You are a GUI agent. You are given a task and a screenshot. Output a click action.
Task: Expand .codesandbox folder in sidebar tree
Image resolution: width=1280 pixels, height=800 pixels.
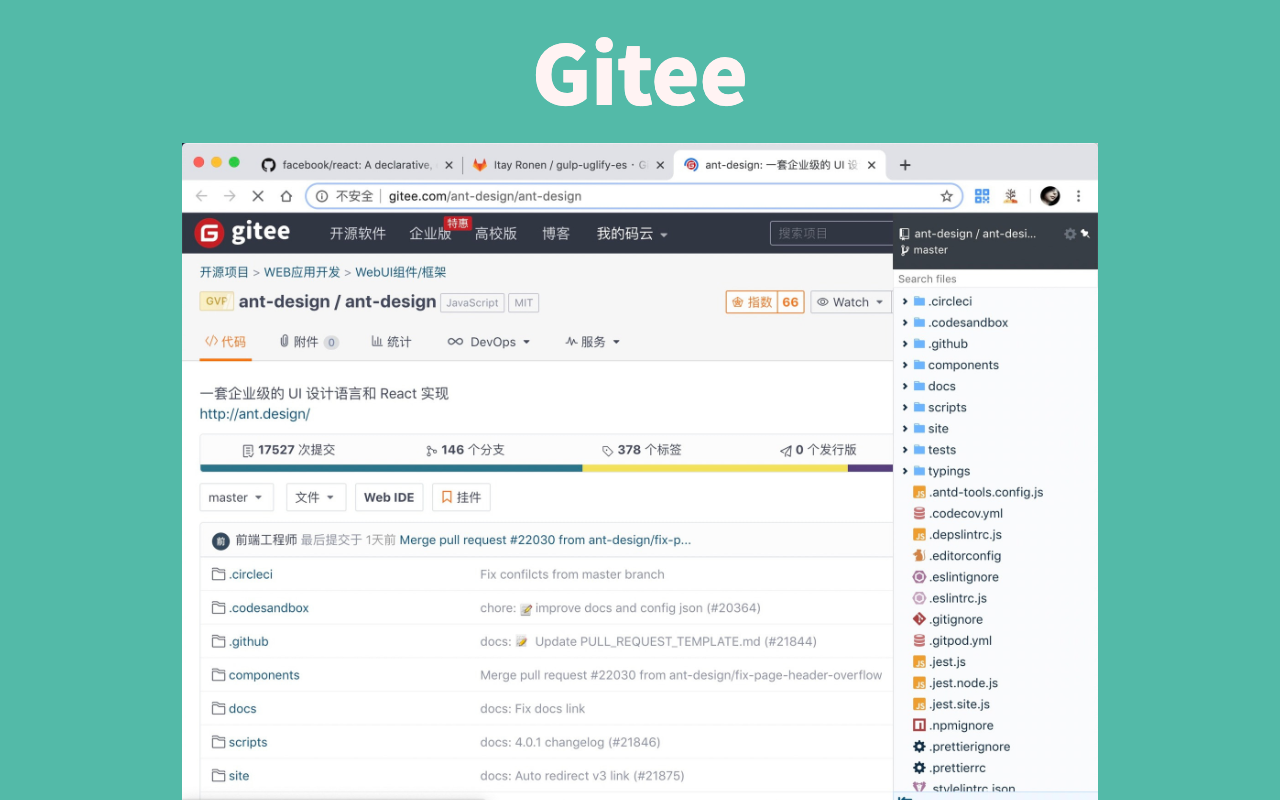click(x=905, y=322)
